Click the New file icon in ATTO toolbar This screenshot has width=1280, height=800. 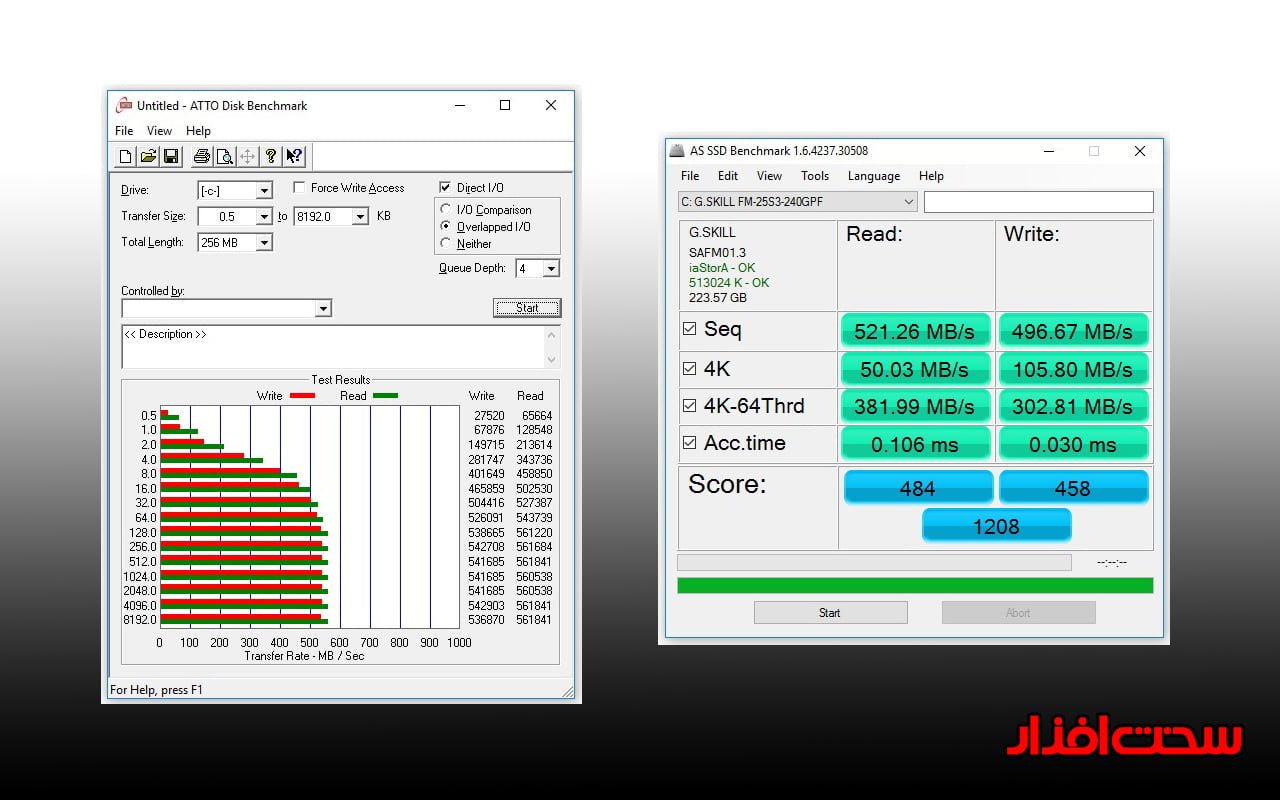click(x=125, y=156)
